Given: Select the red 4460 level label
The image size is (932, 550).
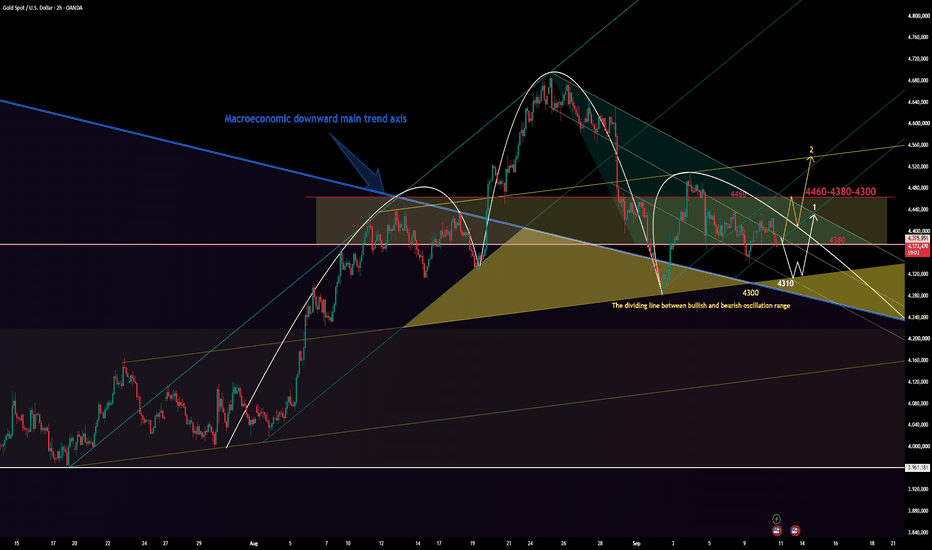Looking at the screenshot, I should pos(738,194).
